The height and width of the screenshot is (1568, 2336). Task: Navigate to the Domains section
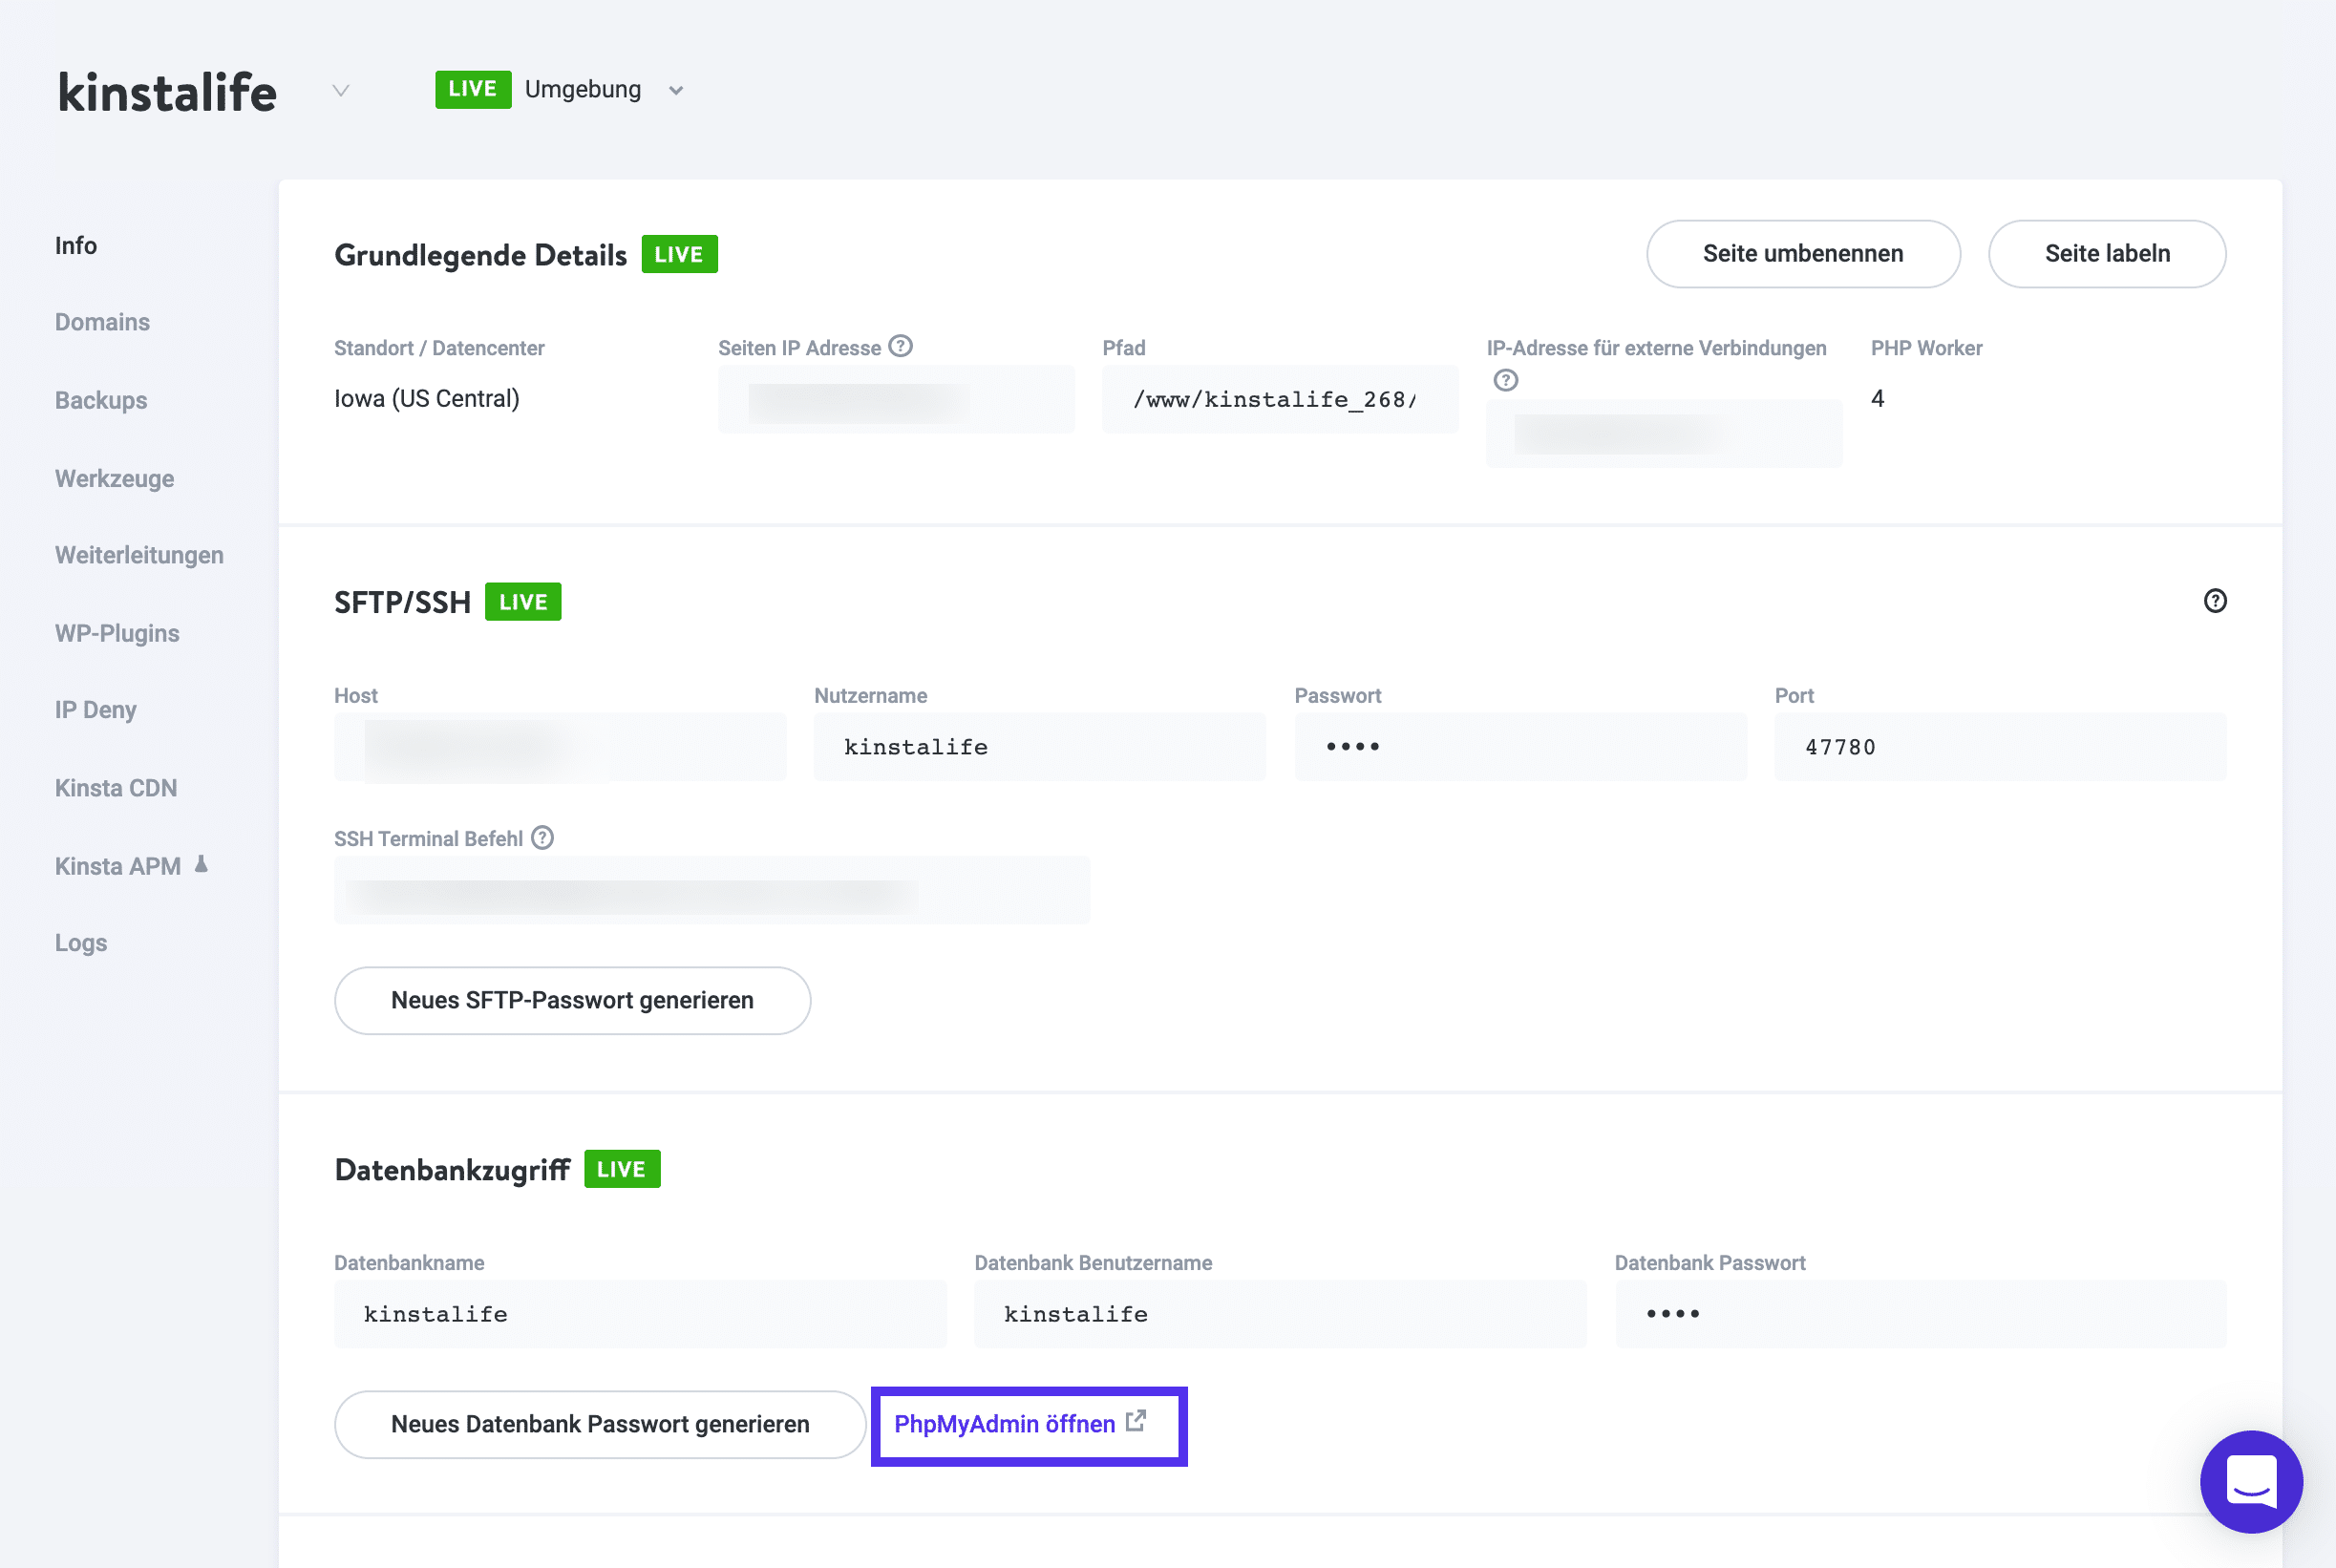click(x=101, y=322)
